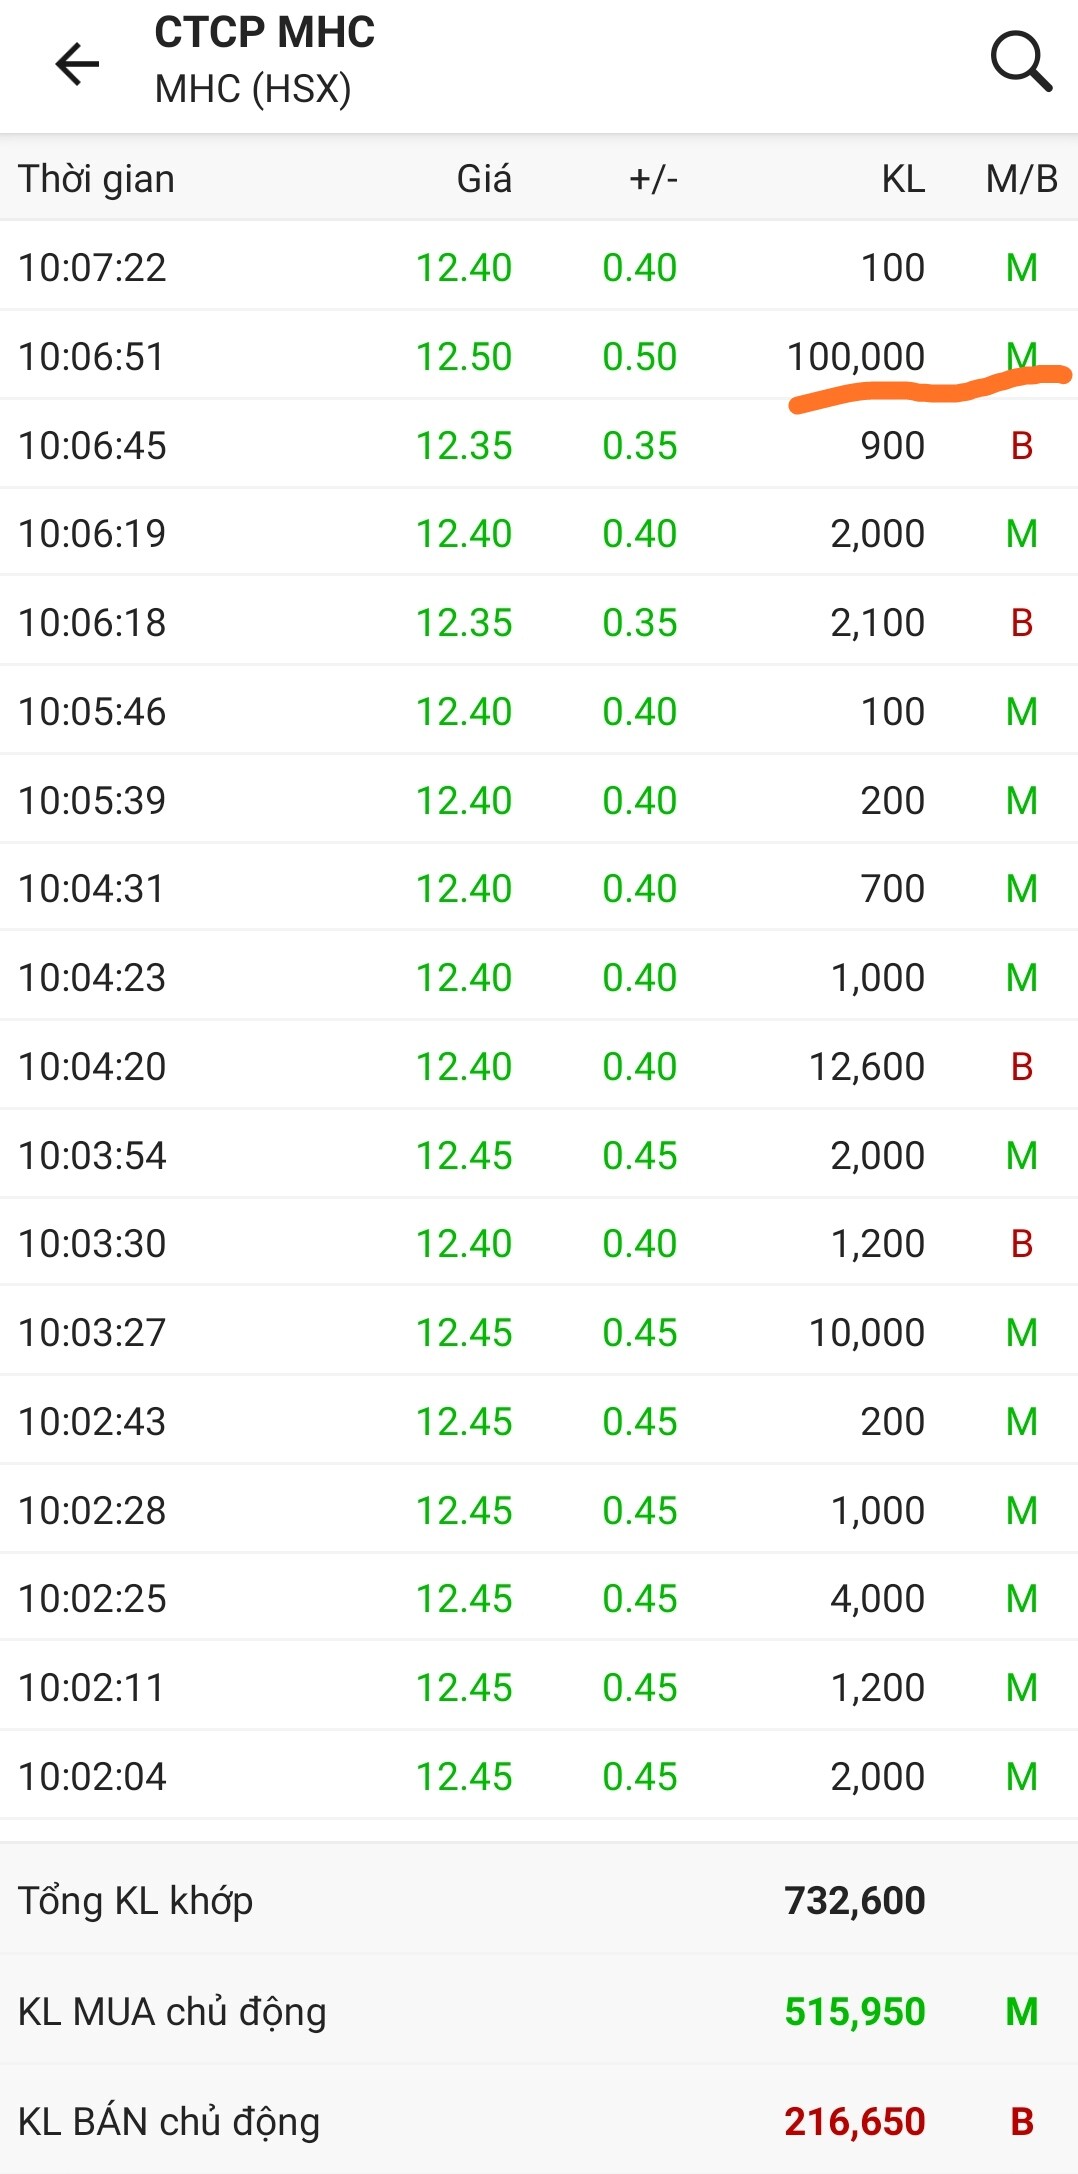Tap the green M on the 10:03:27 row
The width and height of the screenshot is (1078, 2174).
[1021, 1333]
